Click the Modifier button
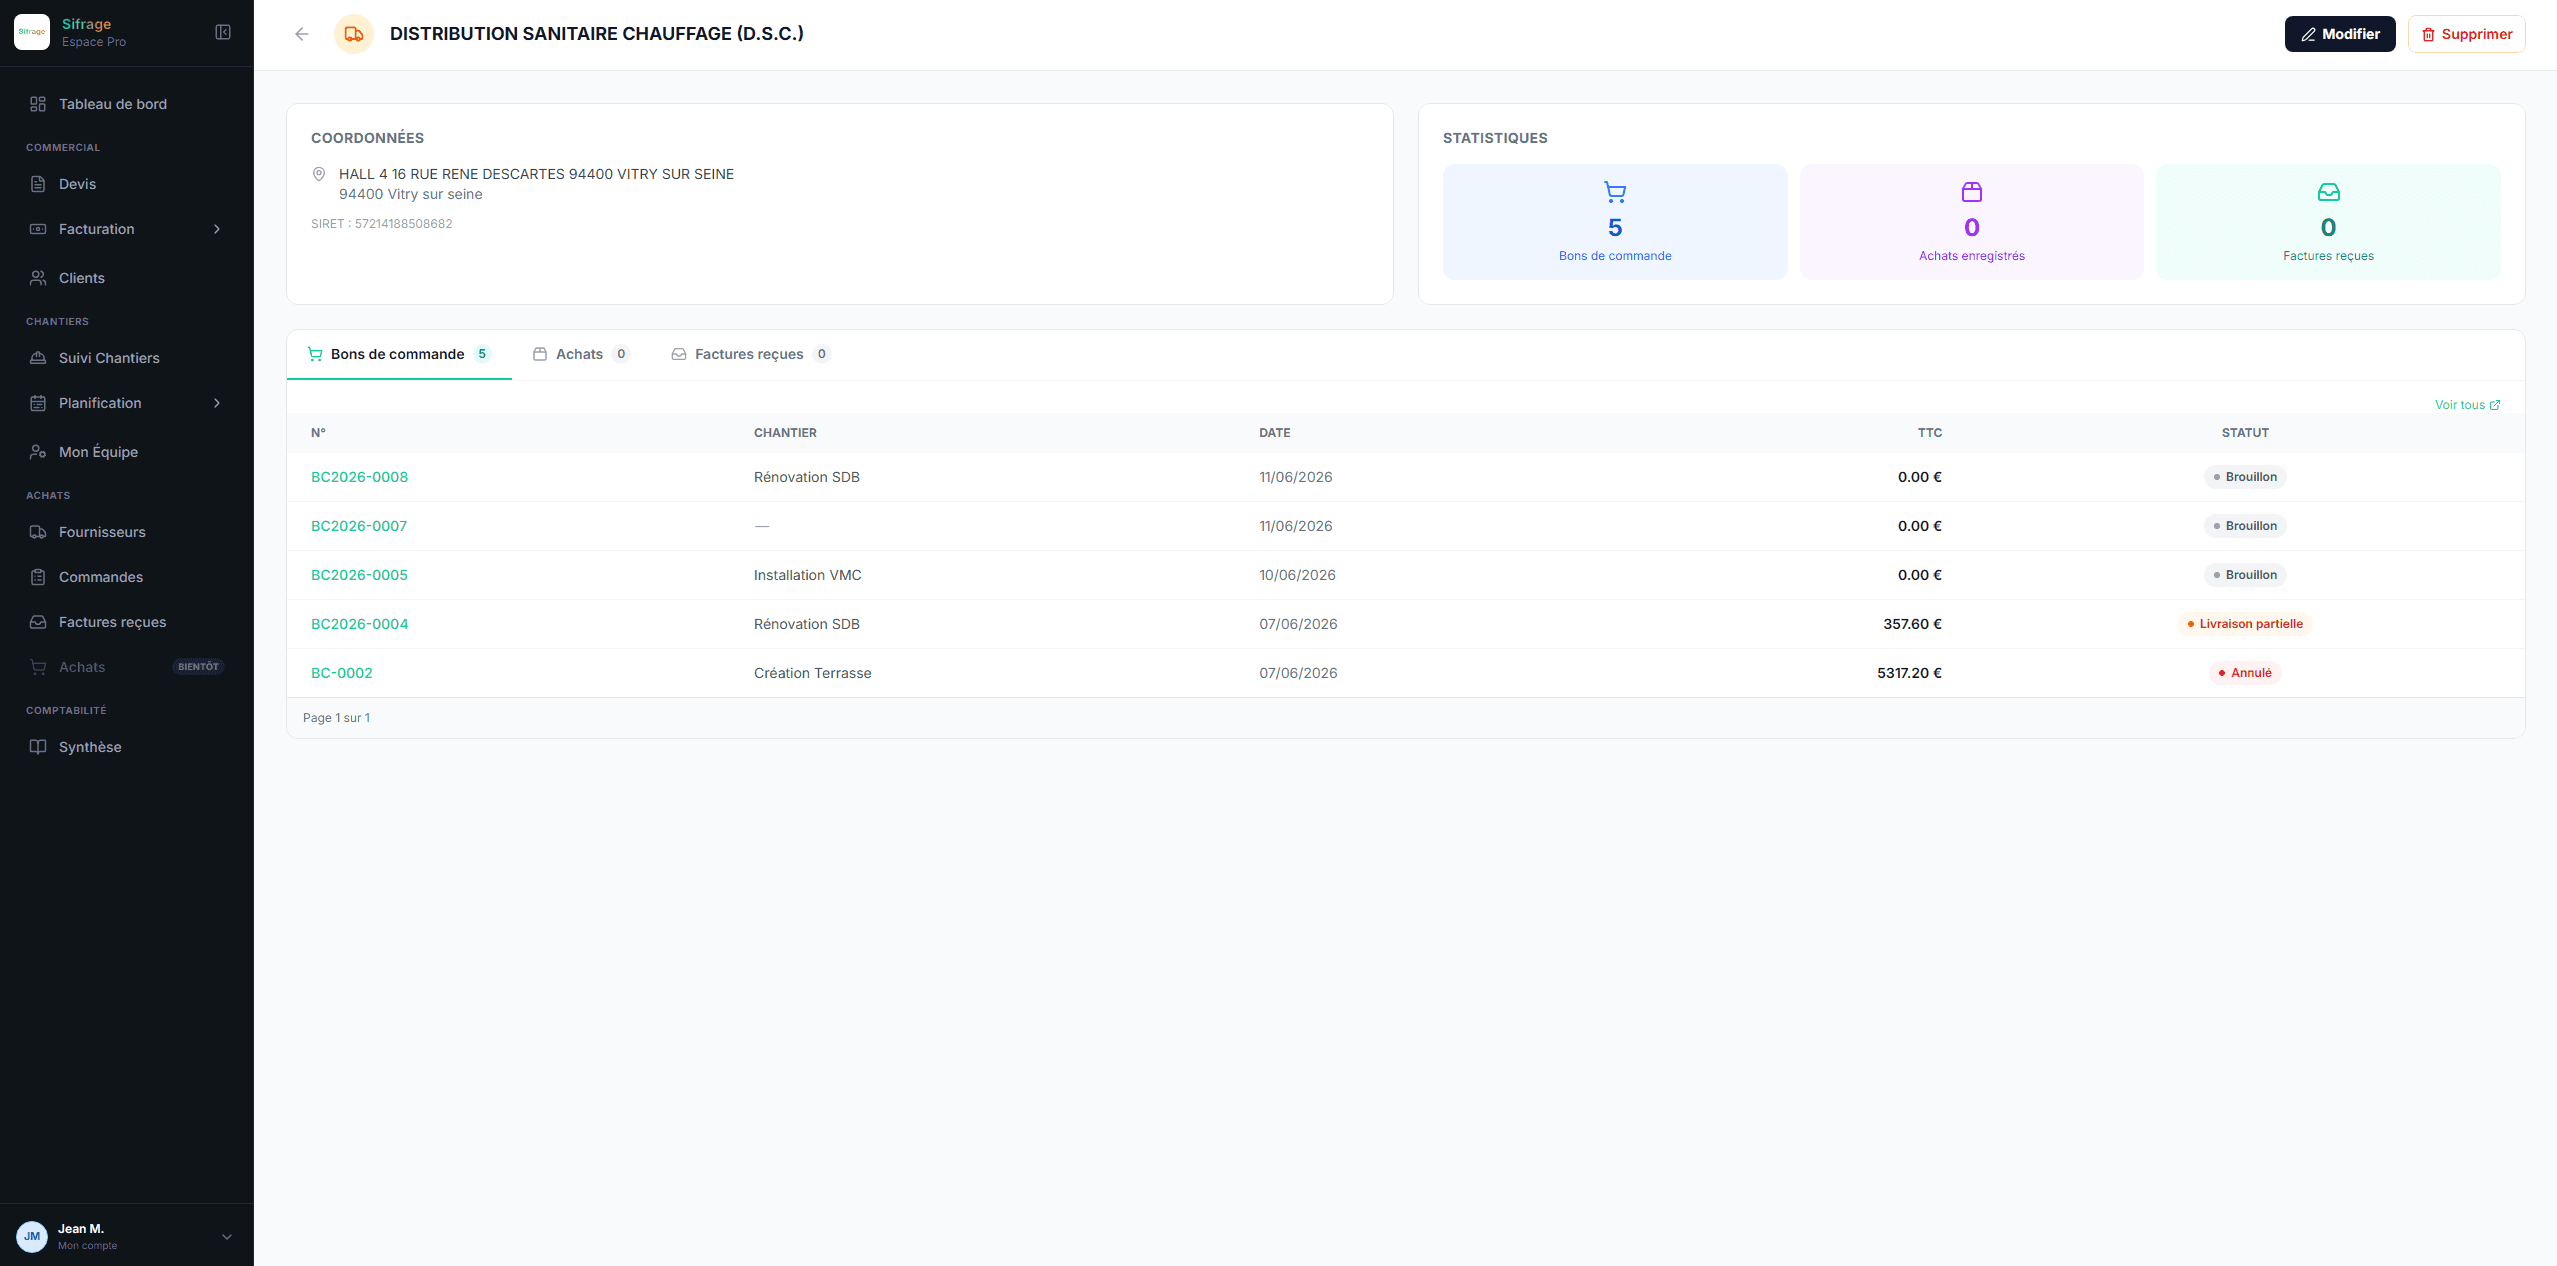This screenshot has width=2557, height=1266. pos(2340,34)
